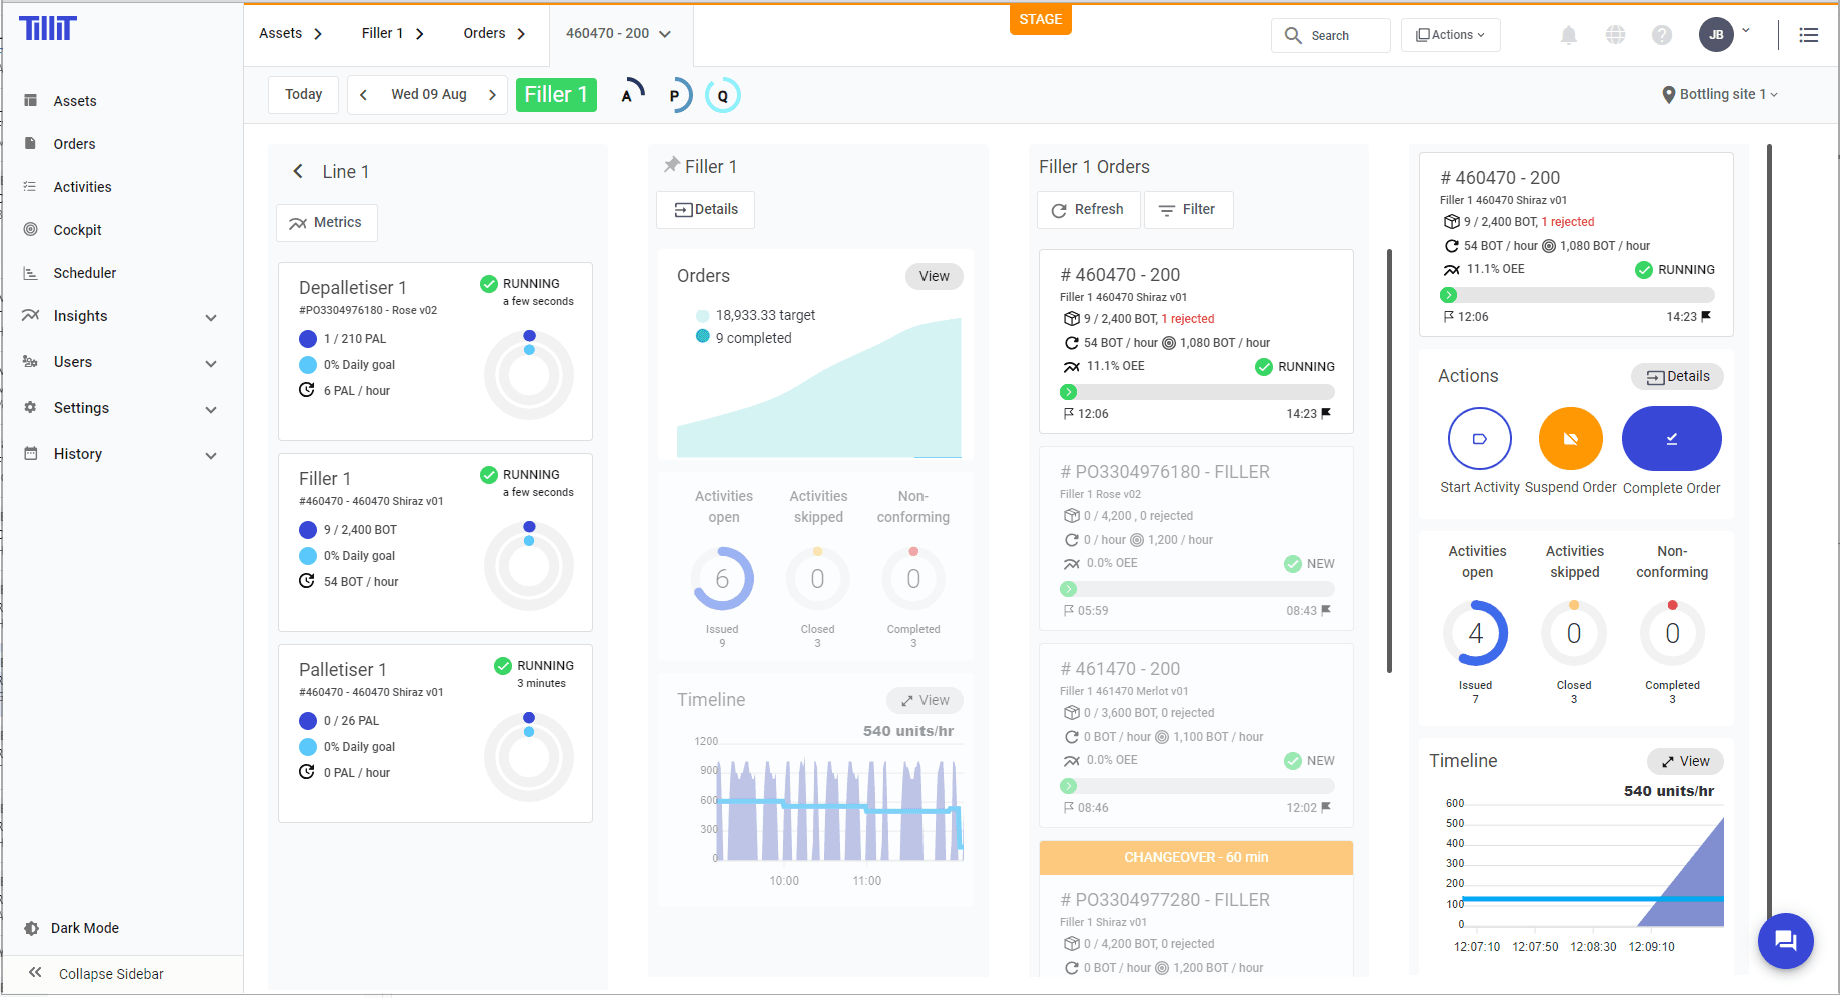Viewport: 1840px width, 998px height.
Task: Collapse the sidebar
Action: 110,974
